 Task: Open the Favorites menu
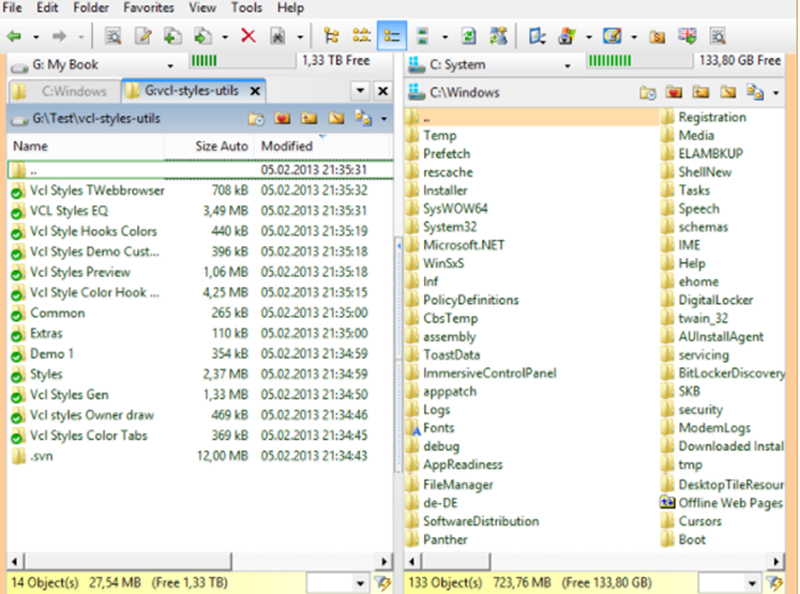pos(148,8)
